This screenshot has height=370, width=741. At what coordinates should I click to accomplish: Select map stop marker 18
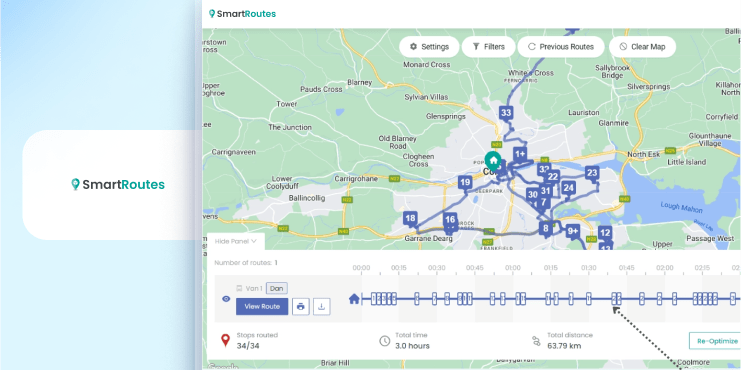point(411,219)
